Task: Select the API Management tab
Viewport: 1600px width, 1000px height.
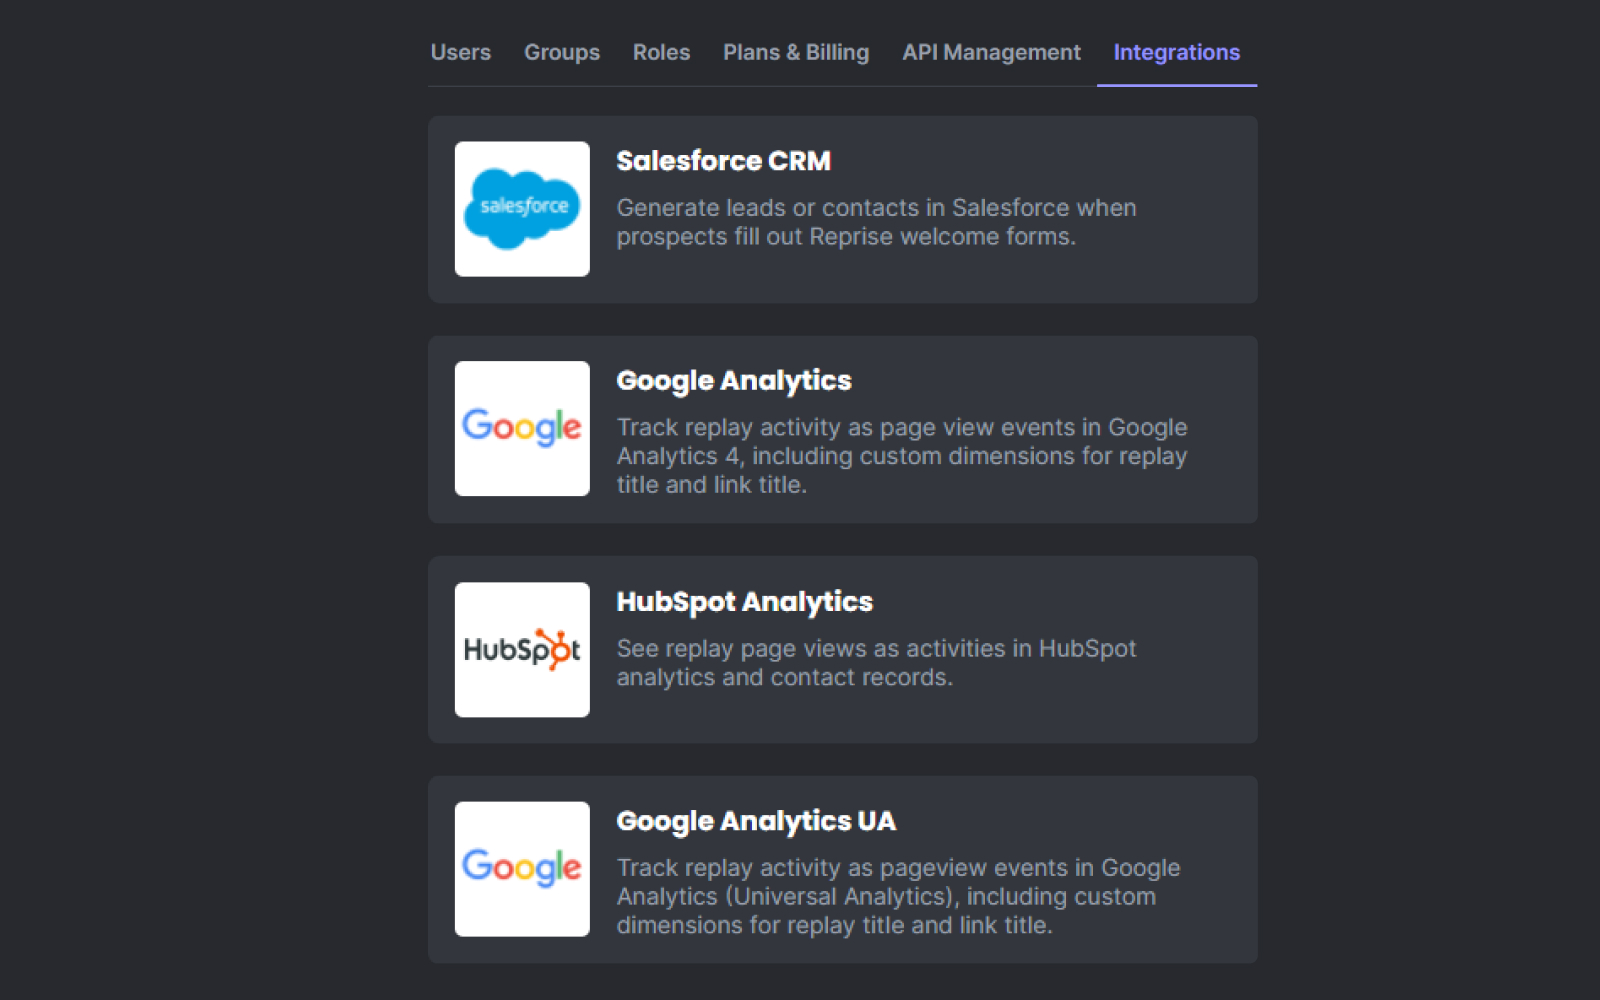Action: [x=990, y=52]
